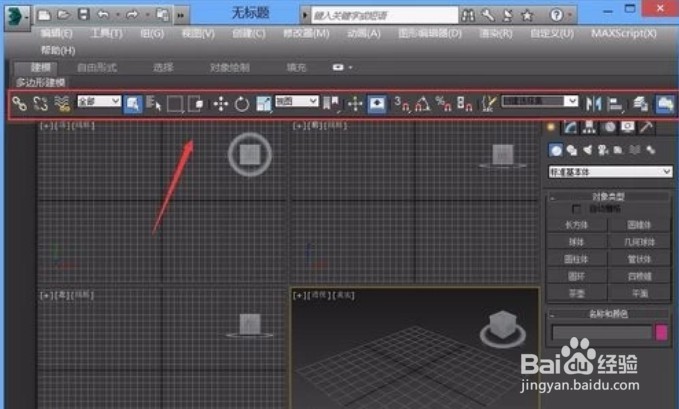This screenshot has width=679, height=409.
Task: Click the Align tool icon
Action: [615, 104]
